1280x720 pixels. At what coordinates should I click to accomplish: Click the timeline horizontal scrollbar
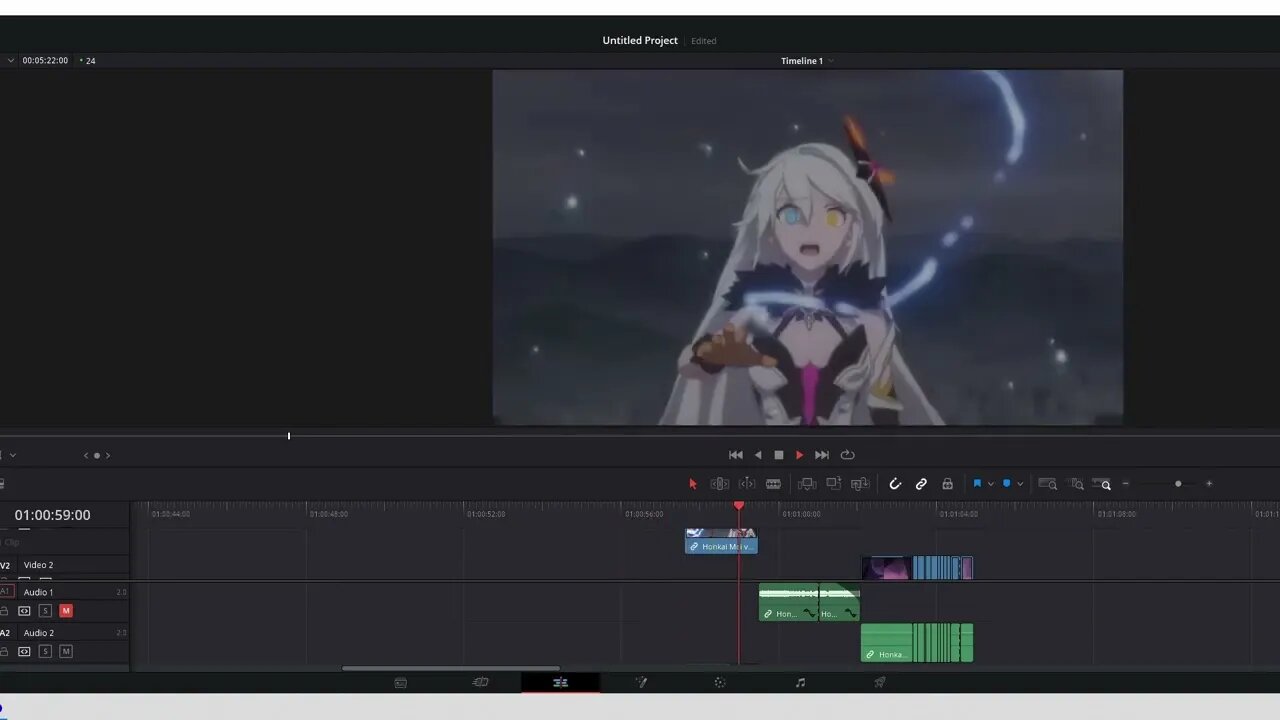(451, 668)
